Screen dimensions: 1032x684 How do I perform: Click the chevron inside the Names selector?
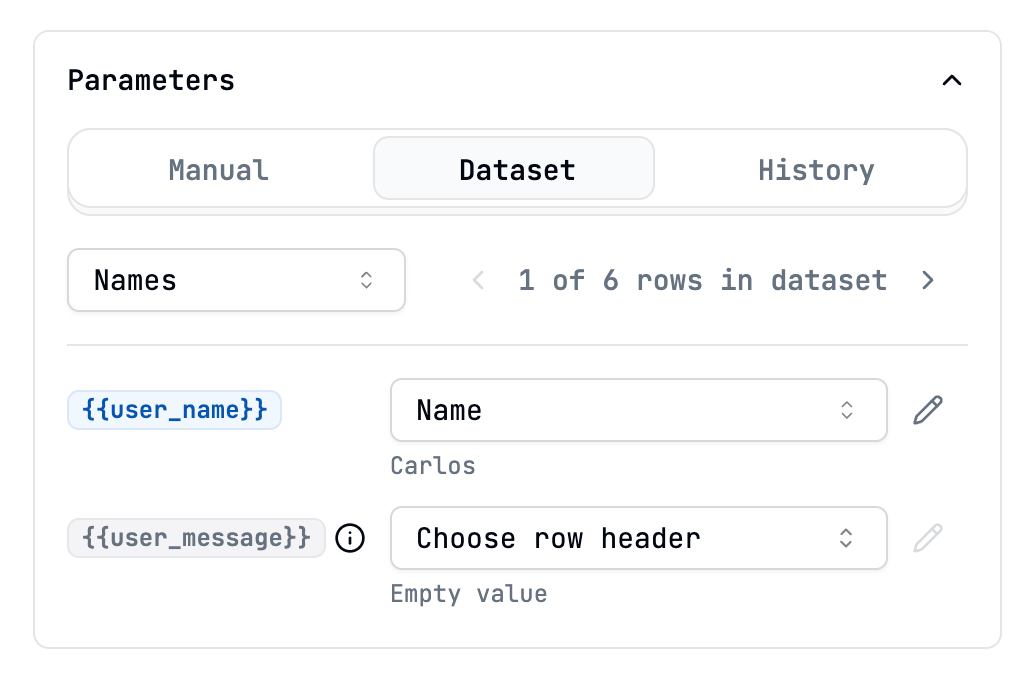point(367,280)
